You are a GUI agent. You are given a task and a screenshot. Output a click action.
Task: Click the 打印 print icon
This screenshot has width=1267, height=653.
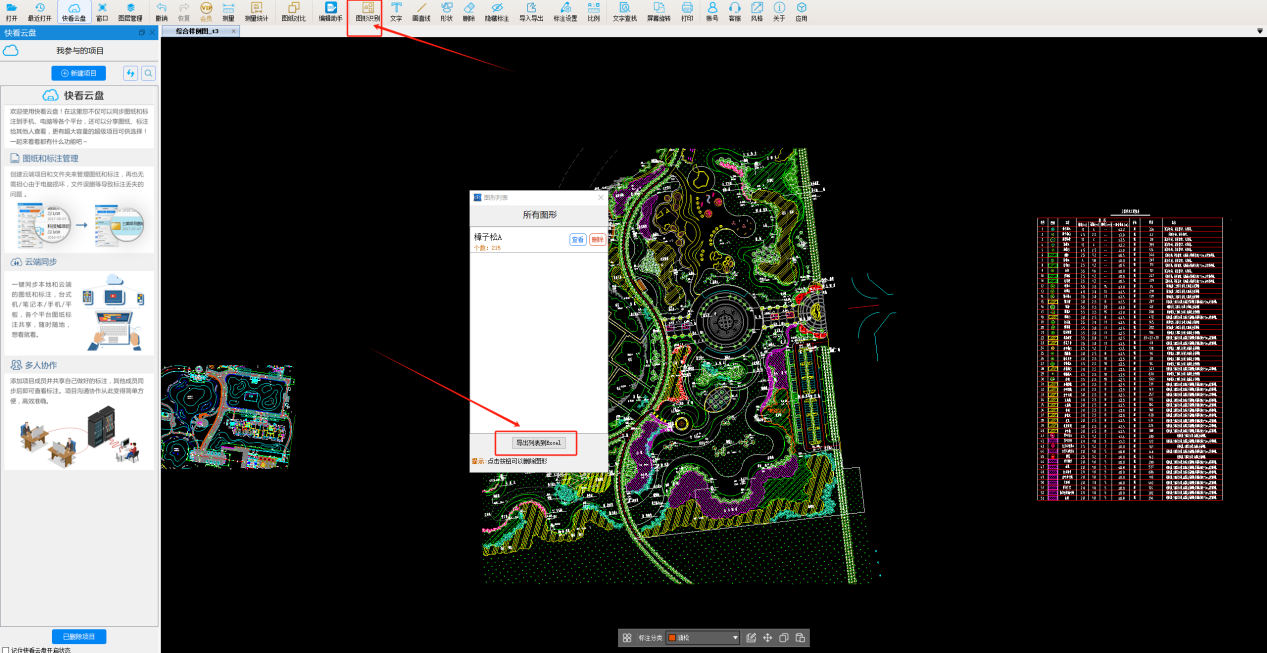(687, 11)
